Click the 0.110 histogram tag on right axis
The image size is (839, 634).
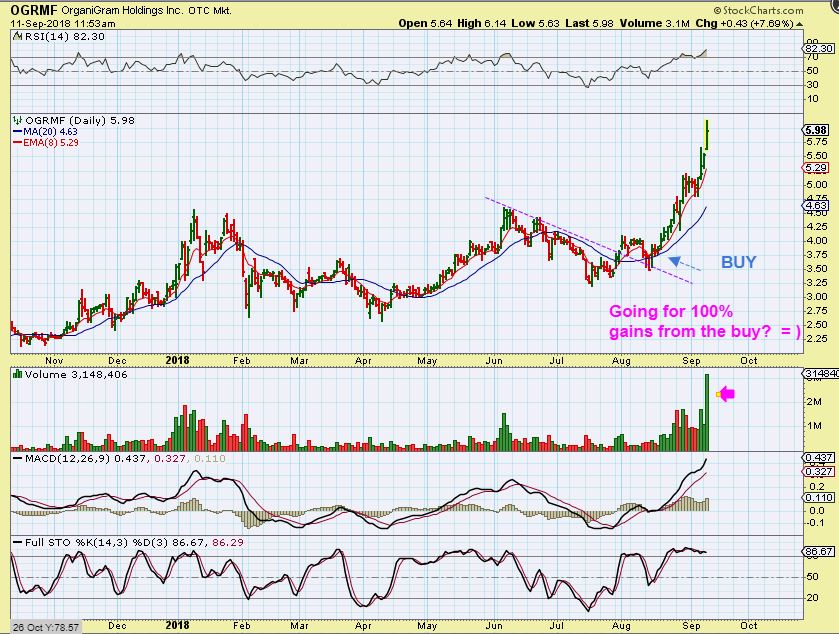819,498
